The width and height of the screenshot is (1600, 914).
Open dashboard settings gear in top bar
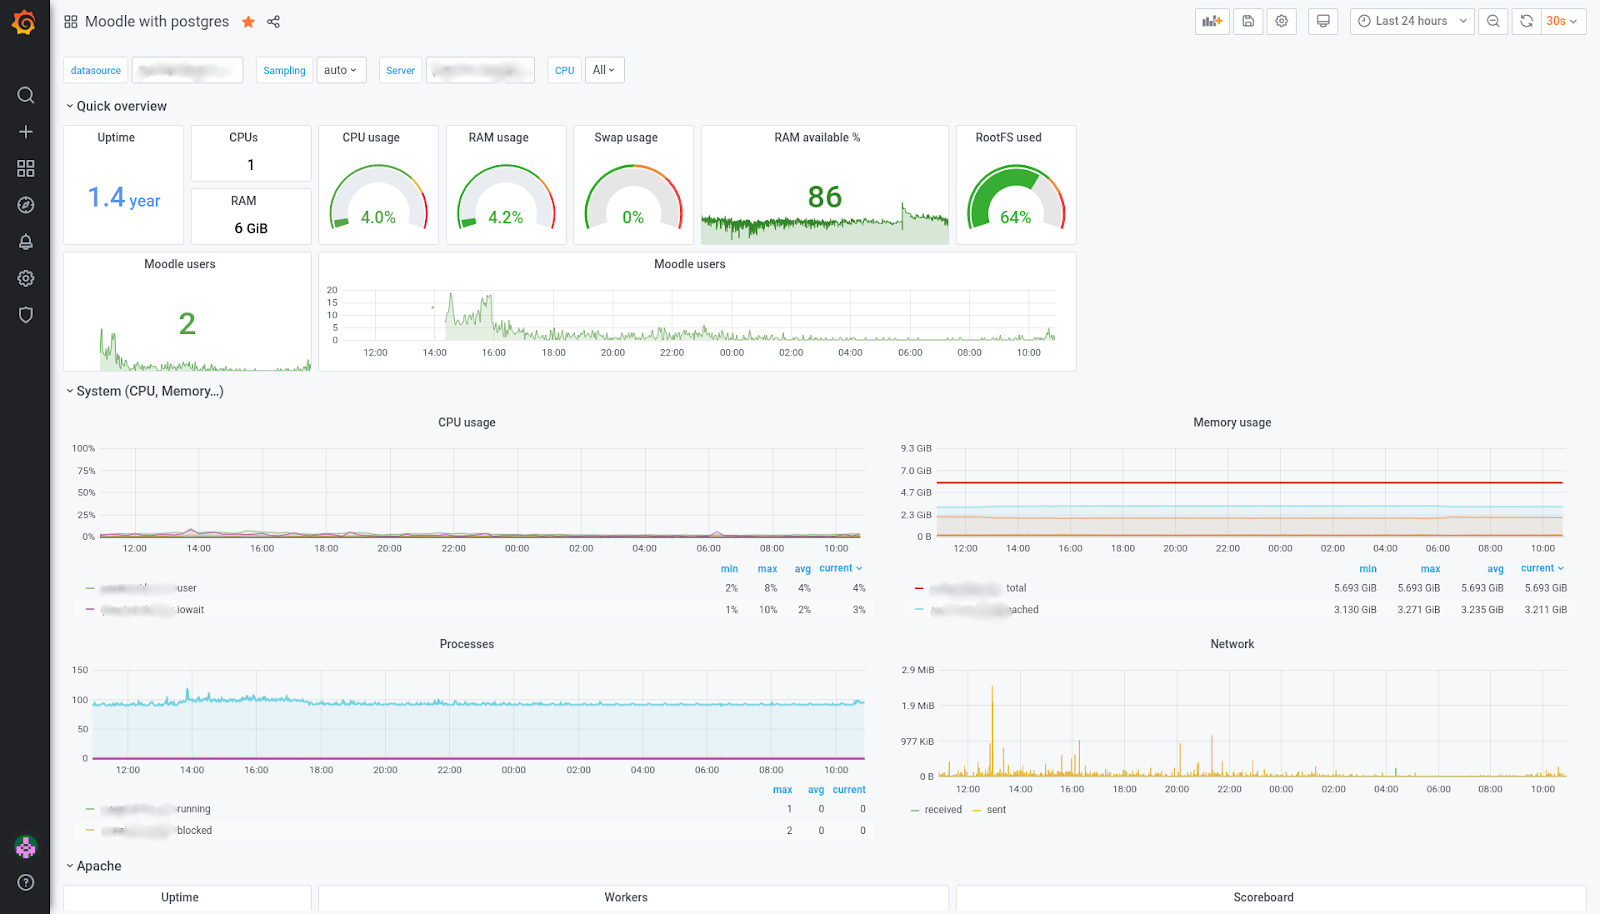pyautogui.click(x=1282, y=21)
